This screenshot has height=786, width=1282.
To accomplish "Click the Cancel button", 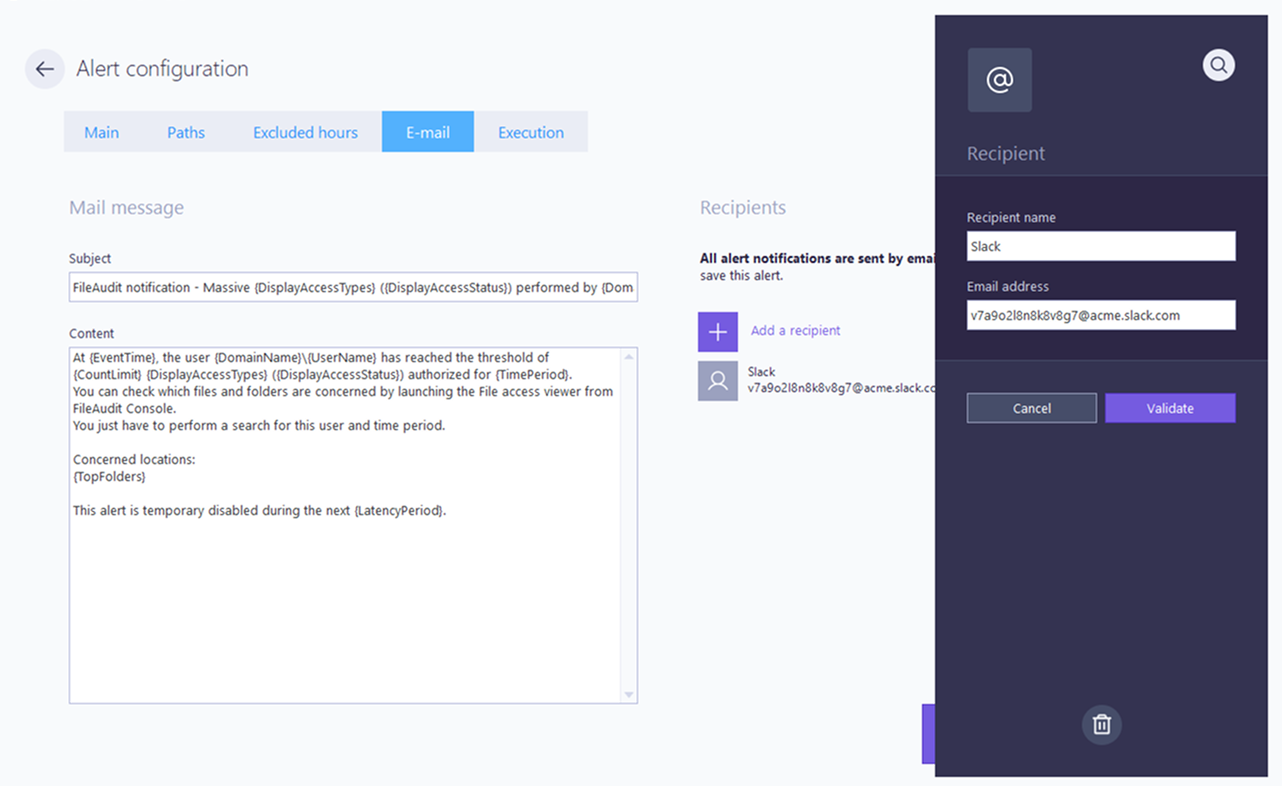I will [x=1031, y=408].
